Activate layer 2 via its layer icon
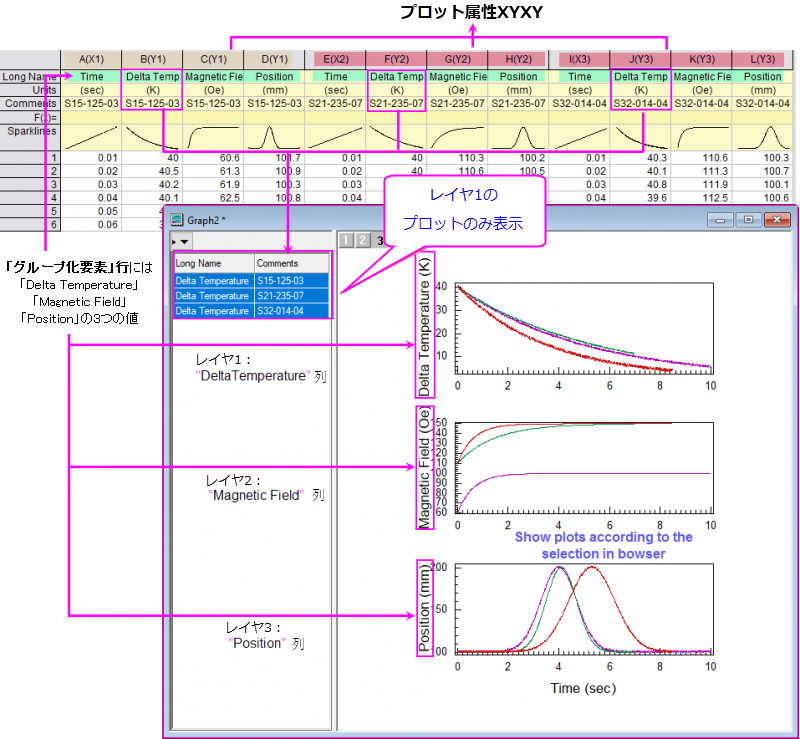The height and width of the screenshot is (739, 800). (362, 240)
